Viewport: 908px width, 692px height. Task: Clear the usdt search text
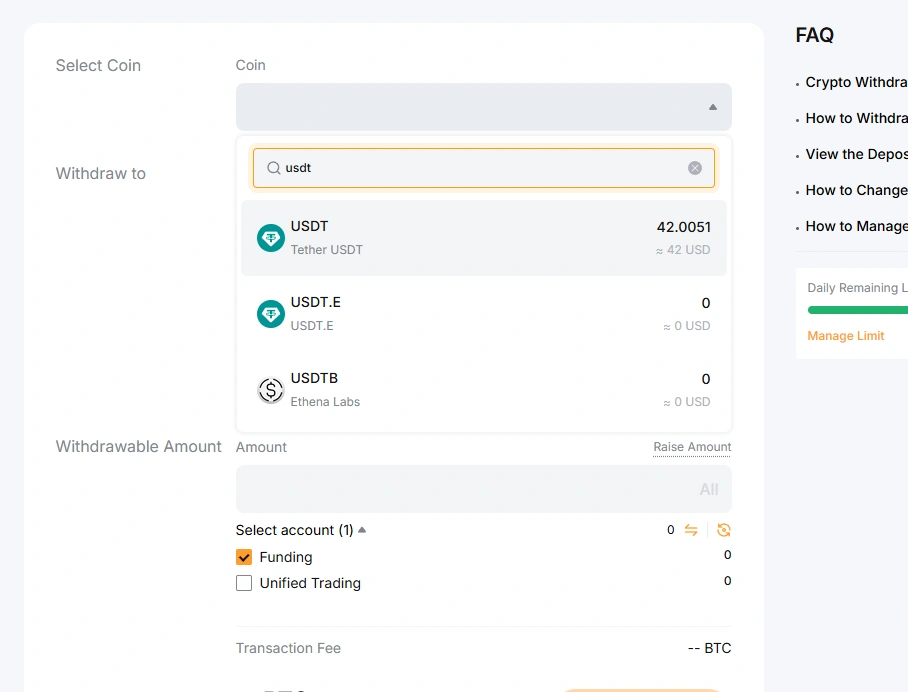tap(695, 168)
